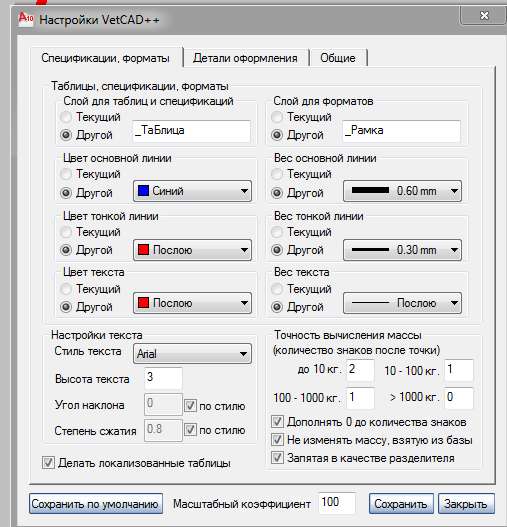
Task: Open the 0.30 mm thin line weight dropdown
Action: (402, 250)
